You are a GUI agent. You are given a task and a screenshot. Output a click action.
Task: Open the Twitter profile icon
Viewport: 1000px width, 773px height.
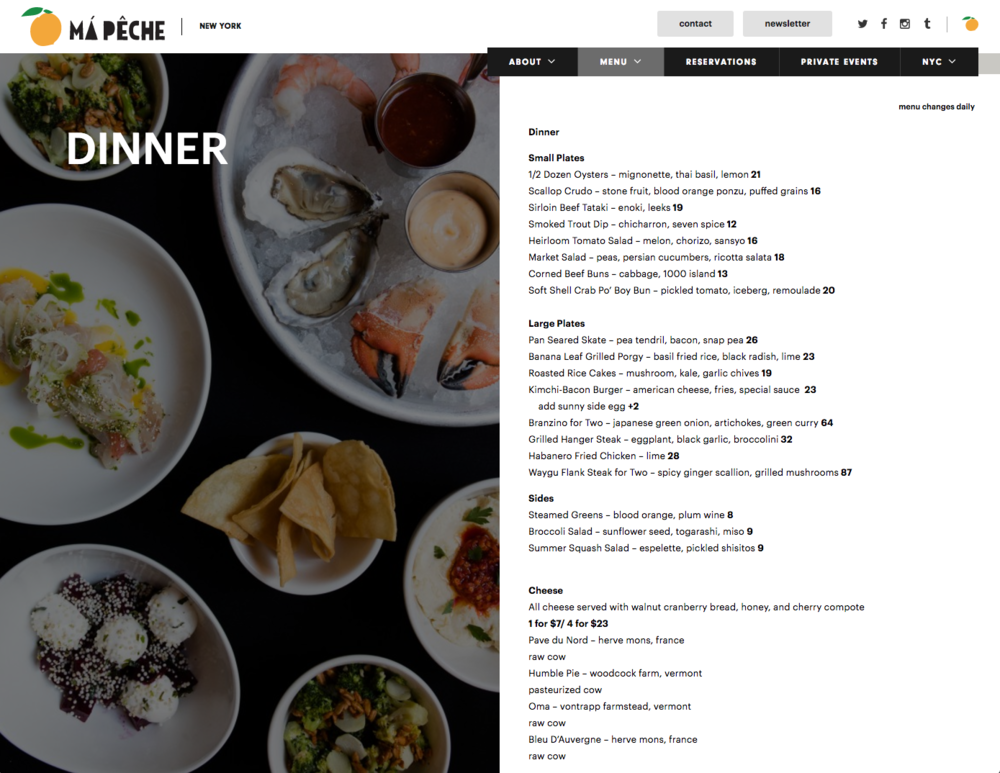pyautogui.click(x=862, y=24)
